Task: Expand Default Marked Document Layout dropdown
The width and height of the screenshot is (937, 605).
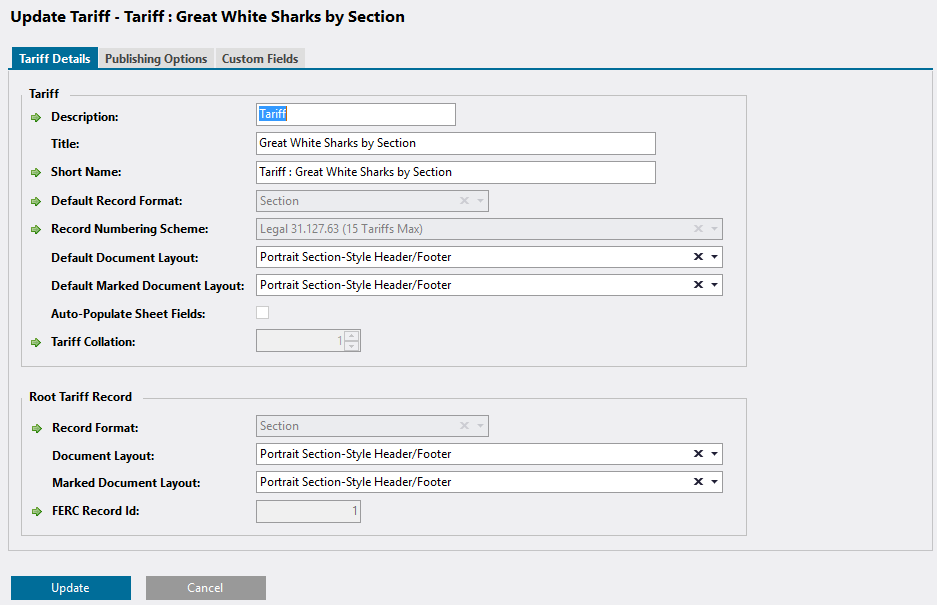Action: click(x=715, y=285)
